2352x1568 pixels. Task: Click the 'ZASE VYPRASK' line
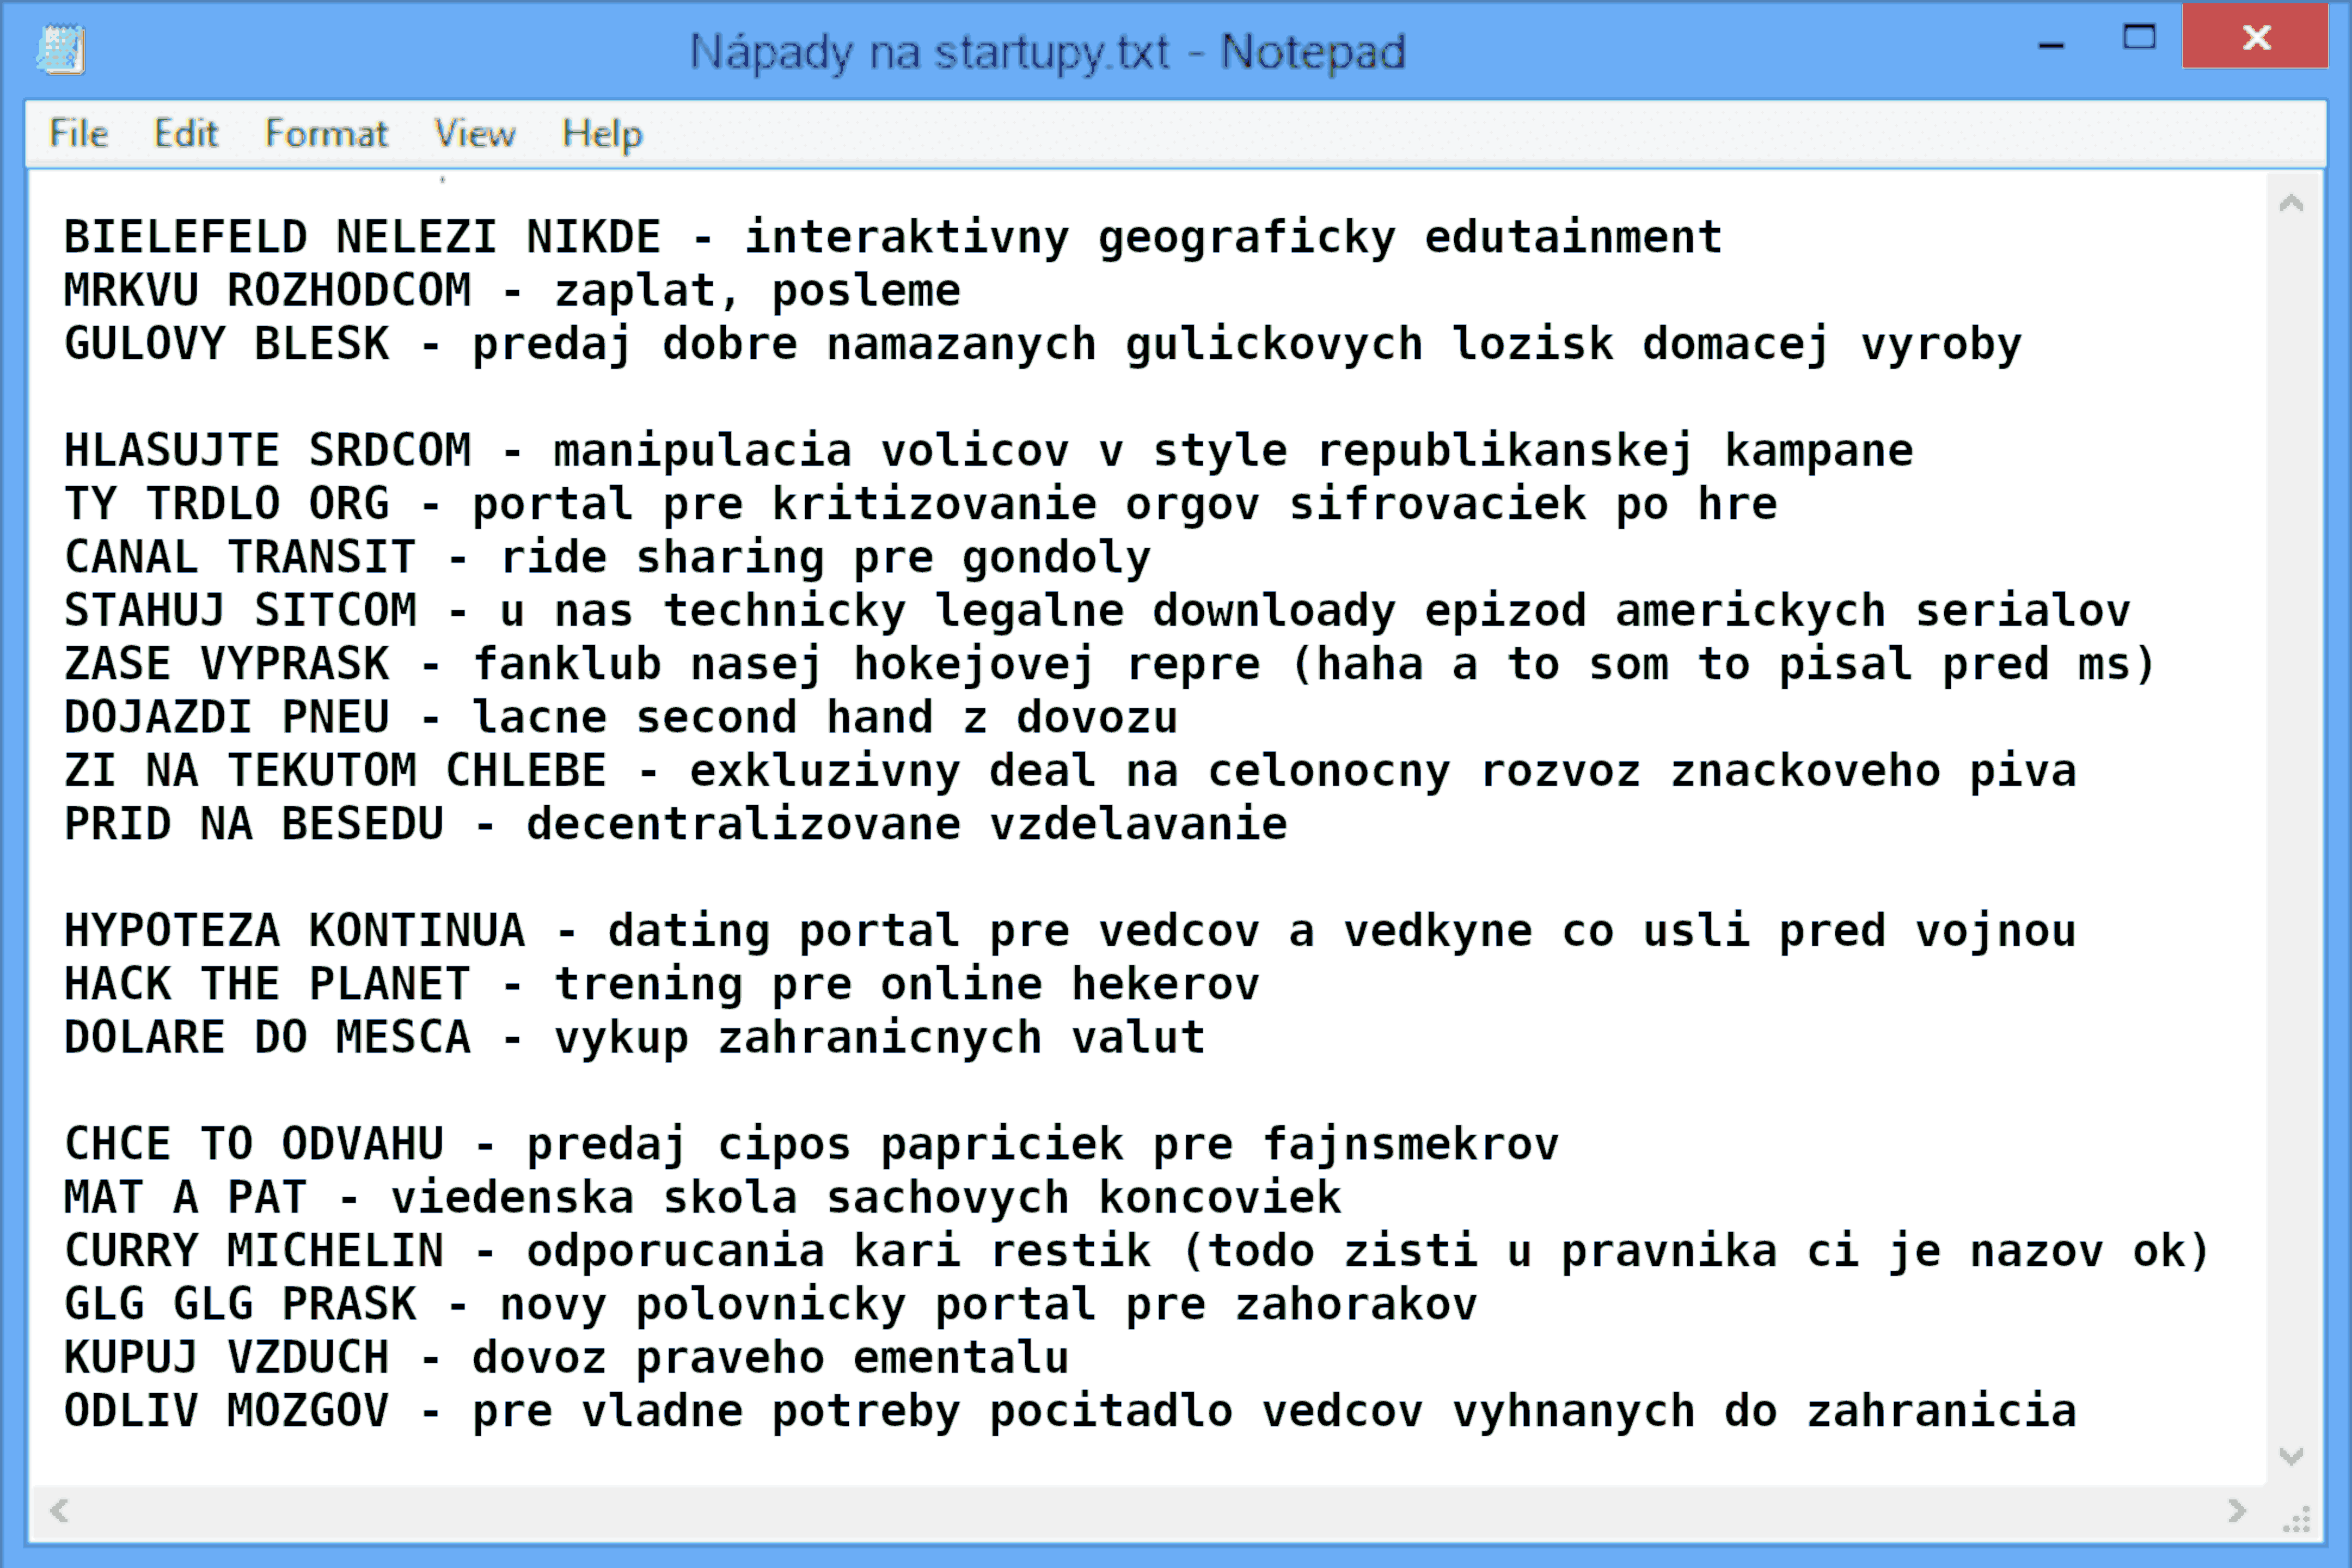[1109, 664]
